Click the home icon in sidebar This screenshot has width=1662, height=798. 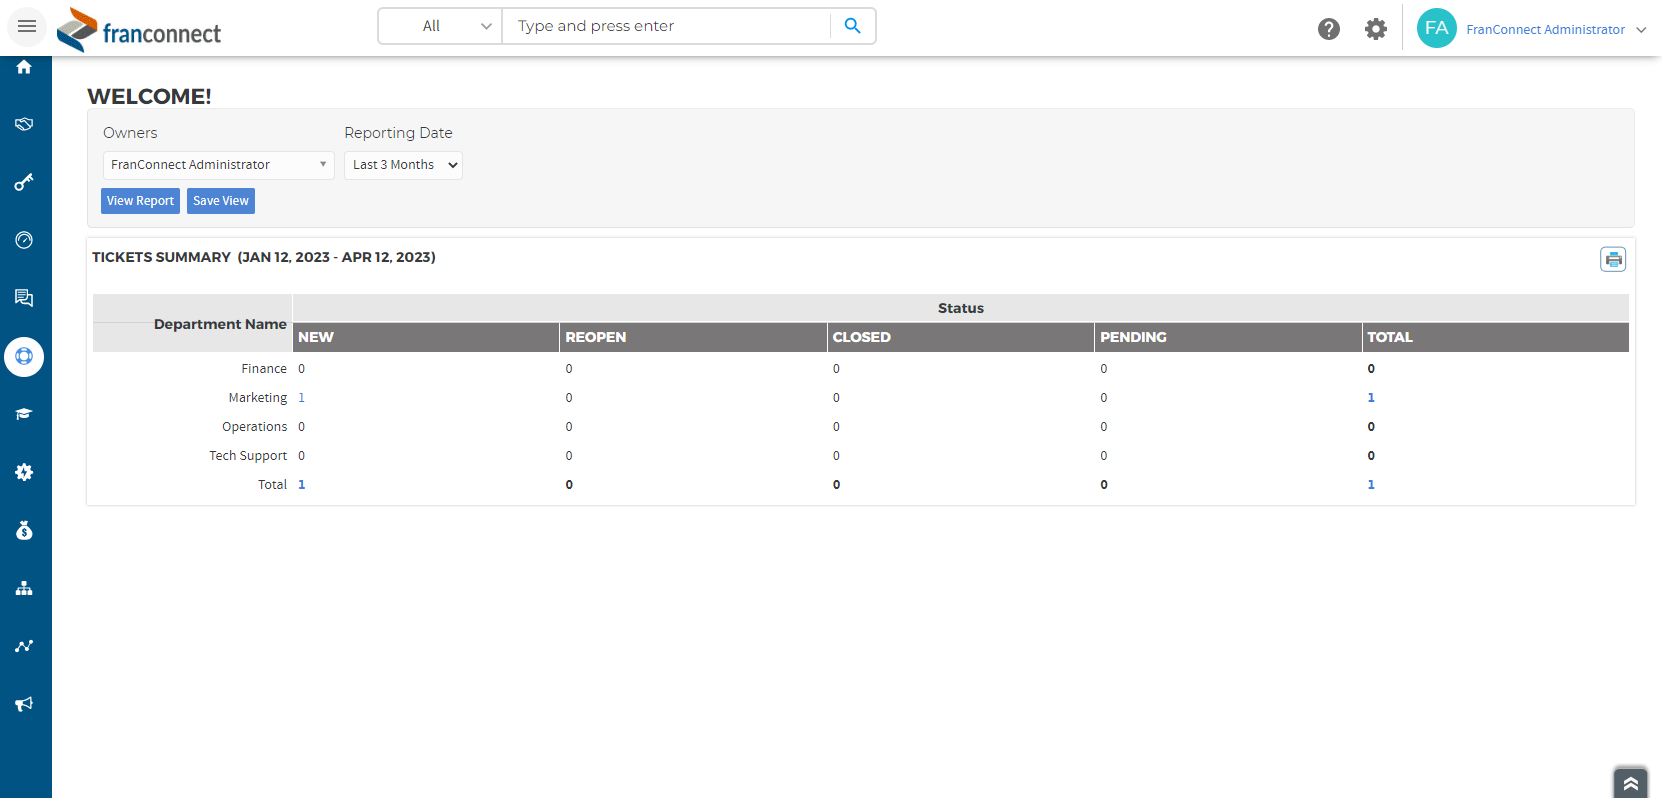(24, 67)
